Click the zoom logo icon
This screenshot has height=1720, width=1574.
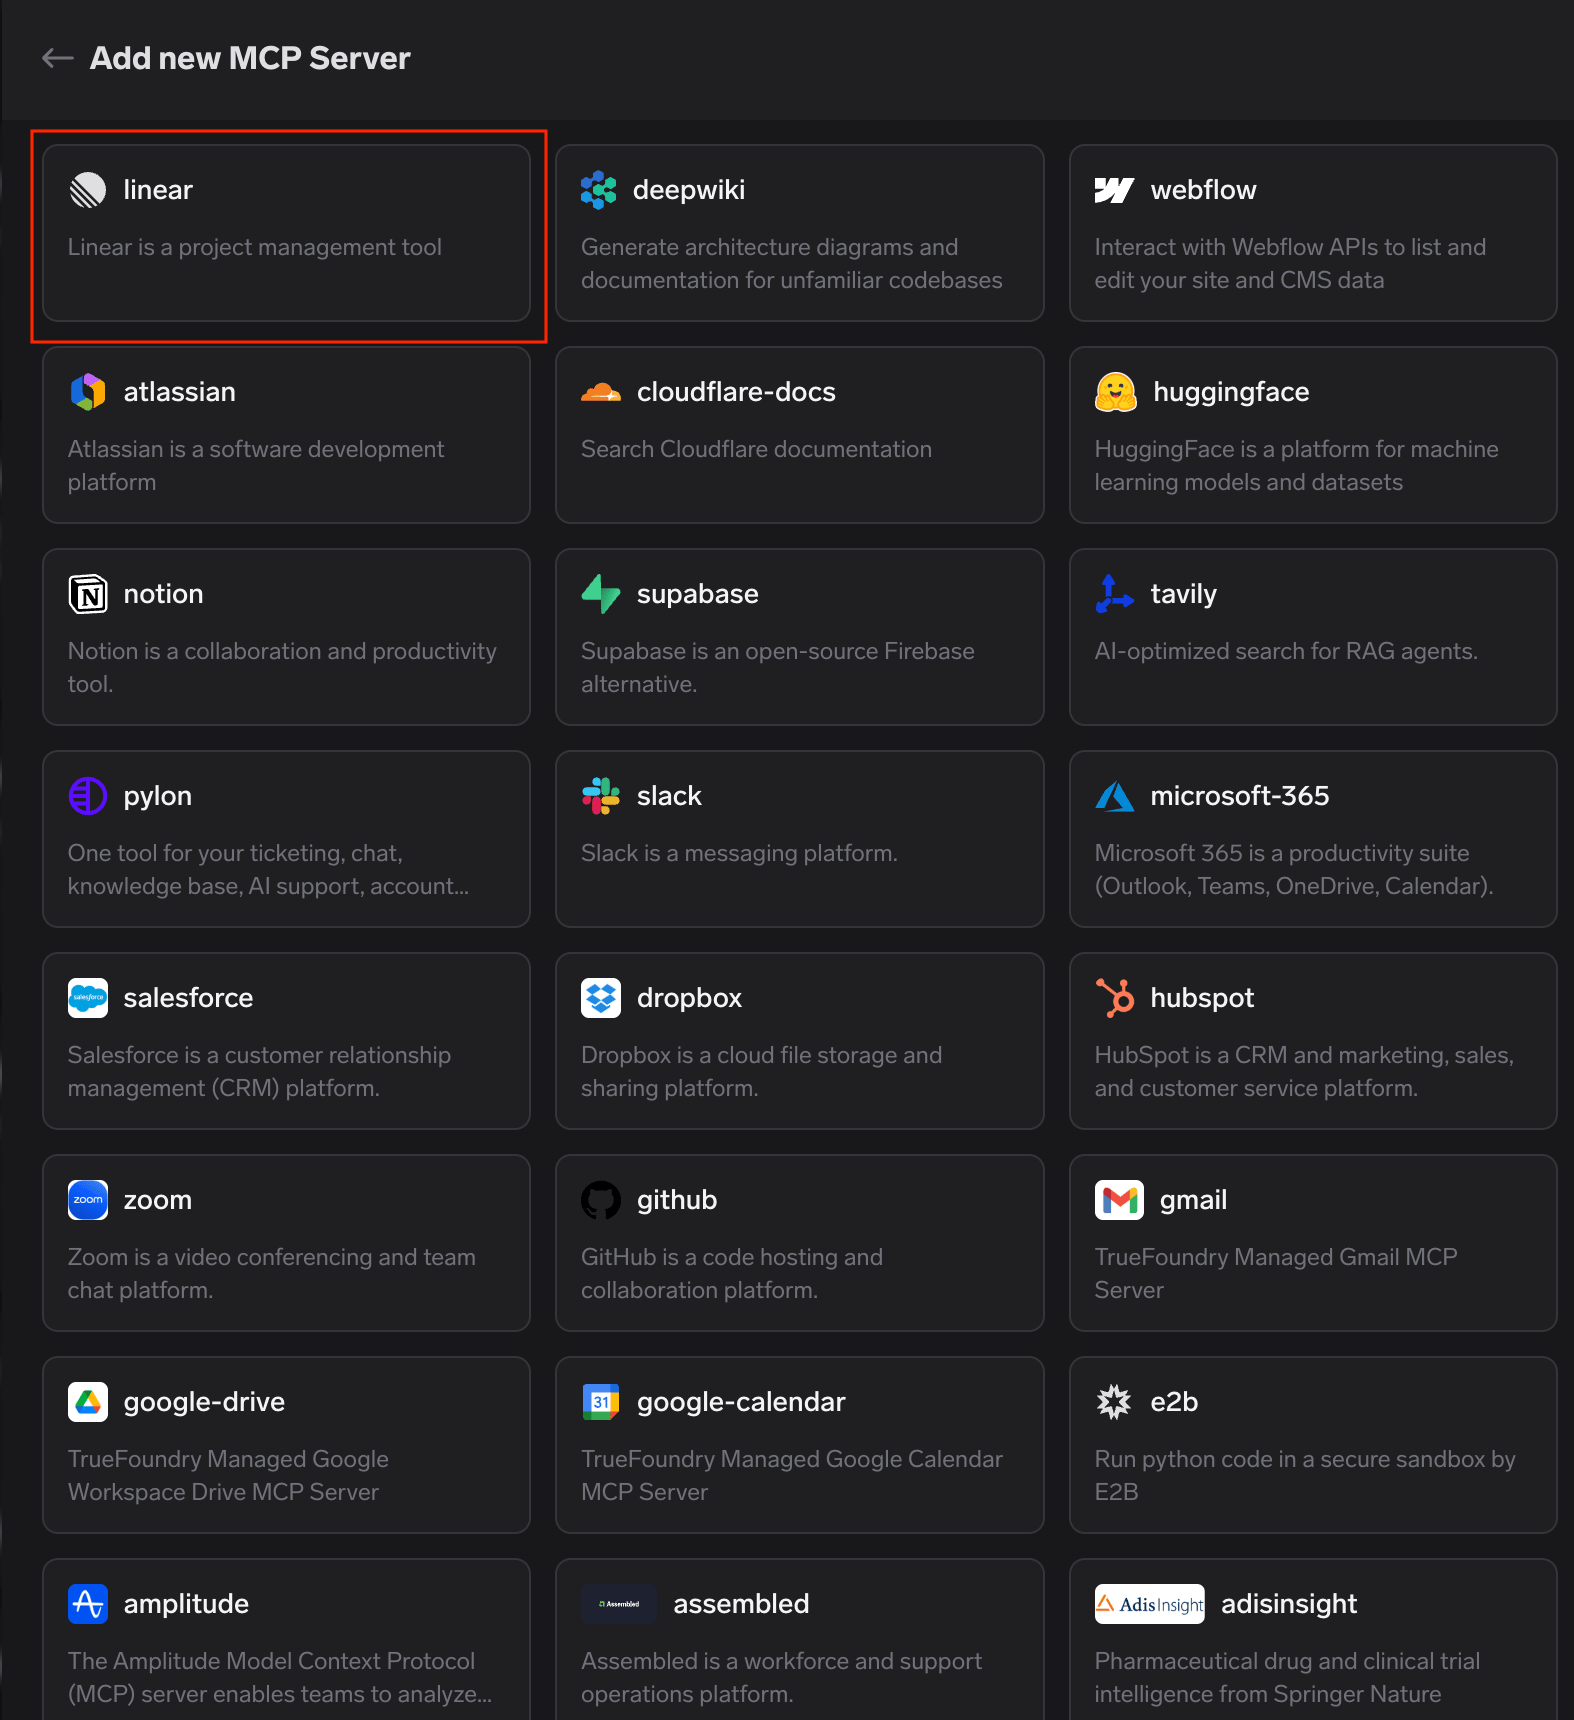(x=88, y=1200)
